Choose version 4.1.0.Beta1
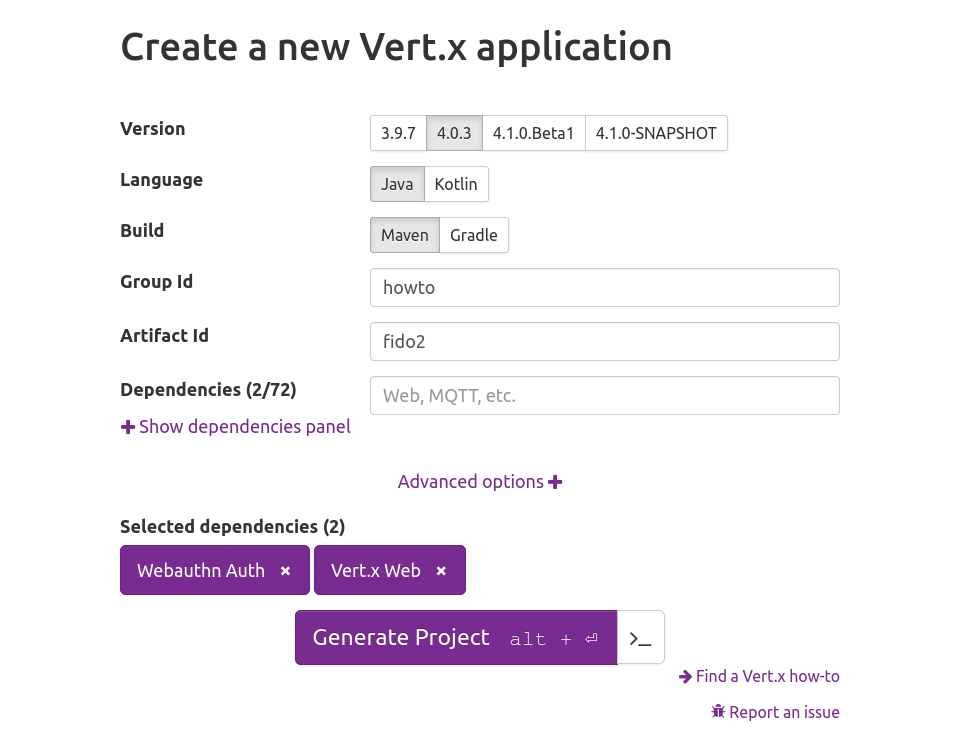Viewport: 960px width, 735px height. (533, 133)
